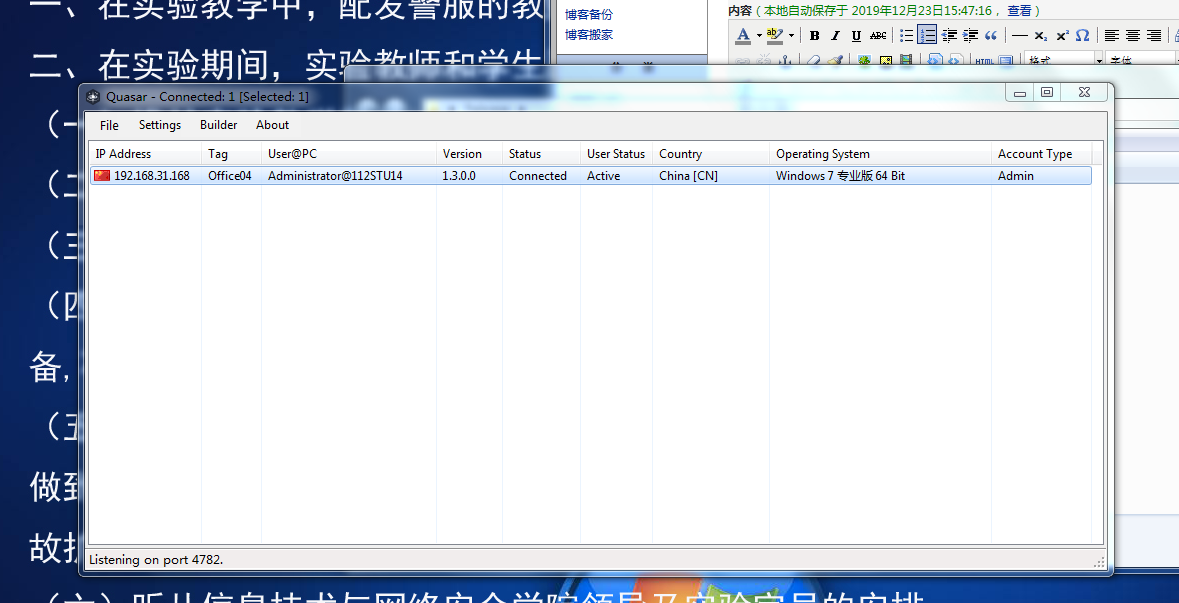Click the text highlight color icon
Screen dimensions: 1179x603
pyautogui.click(x=774, y=35)
